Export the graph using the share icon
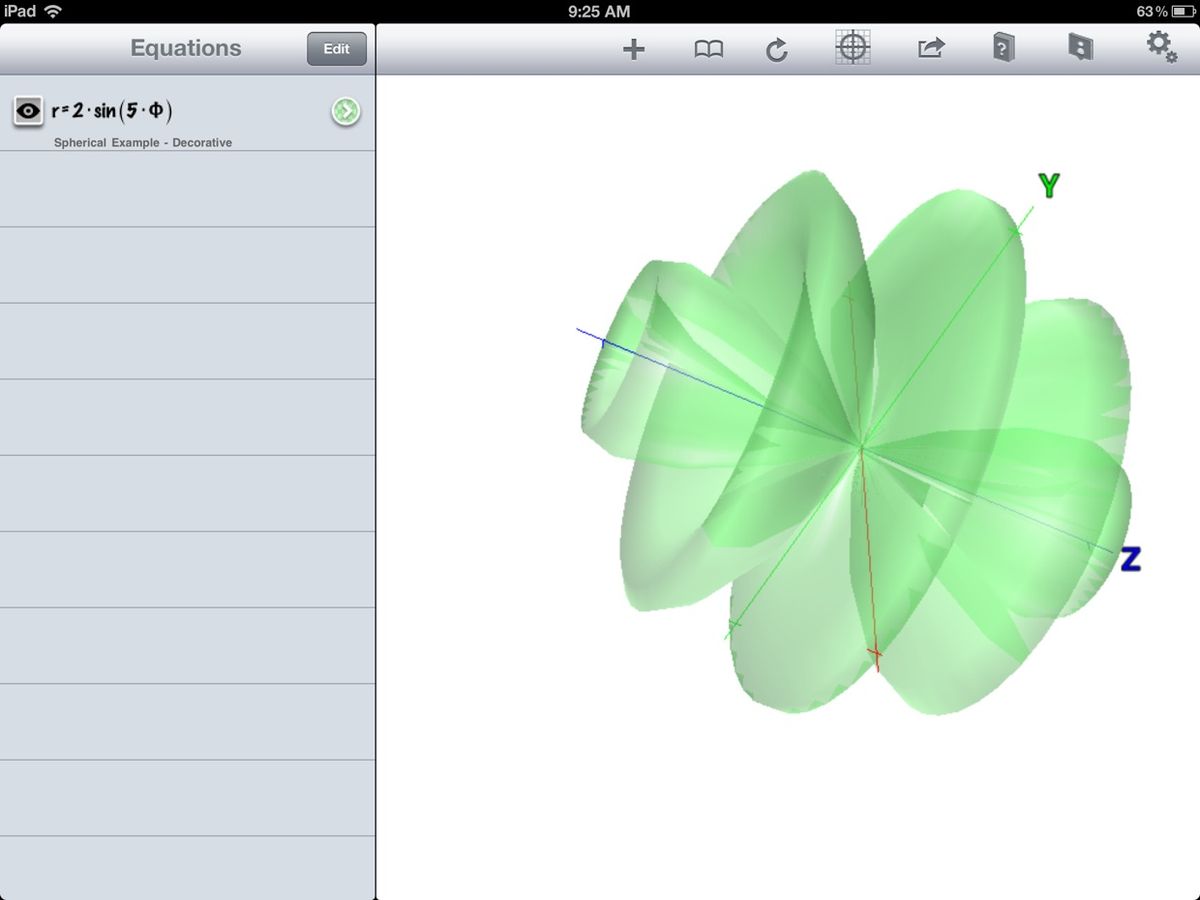This screenshot has height=900, width=1200. [929, 47]
